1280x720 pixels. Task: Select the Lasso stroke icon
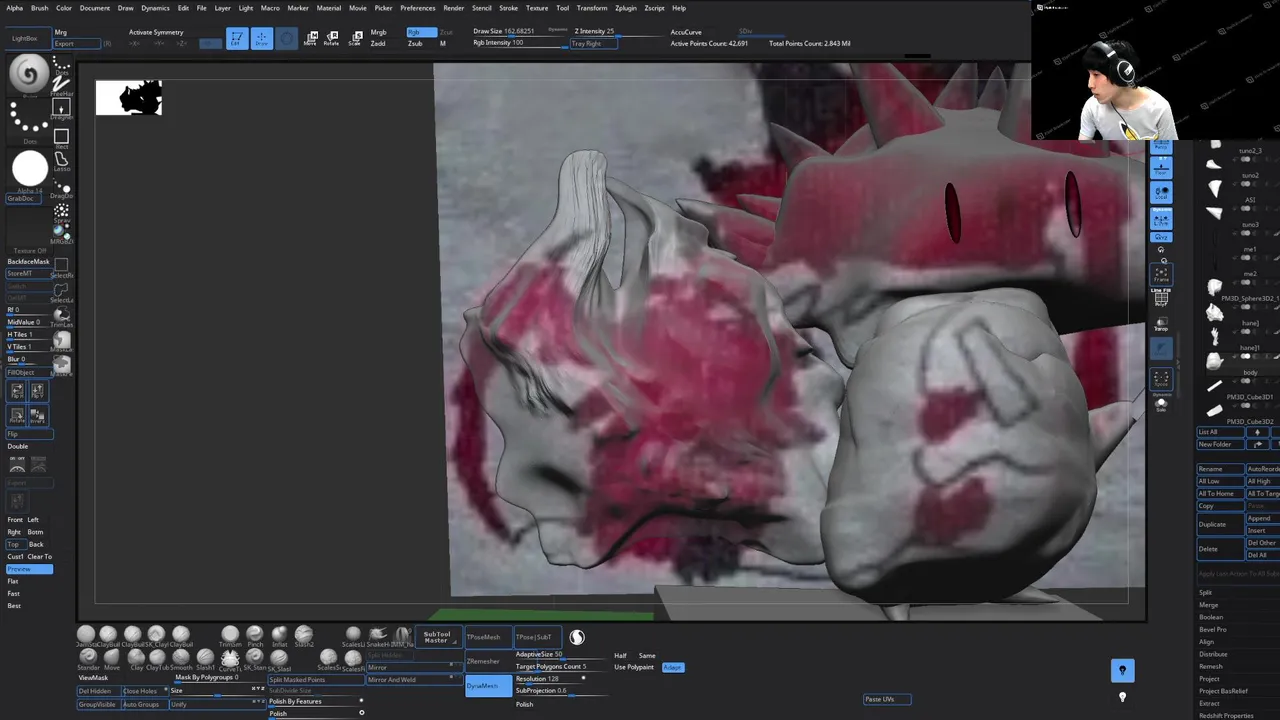(62, 161)
